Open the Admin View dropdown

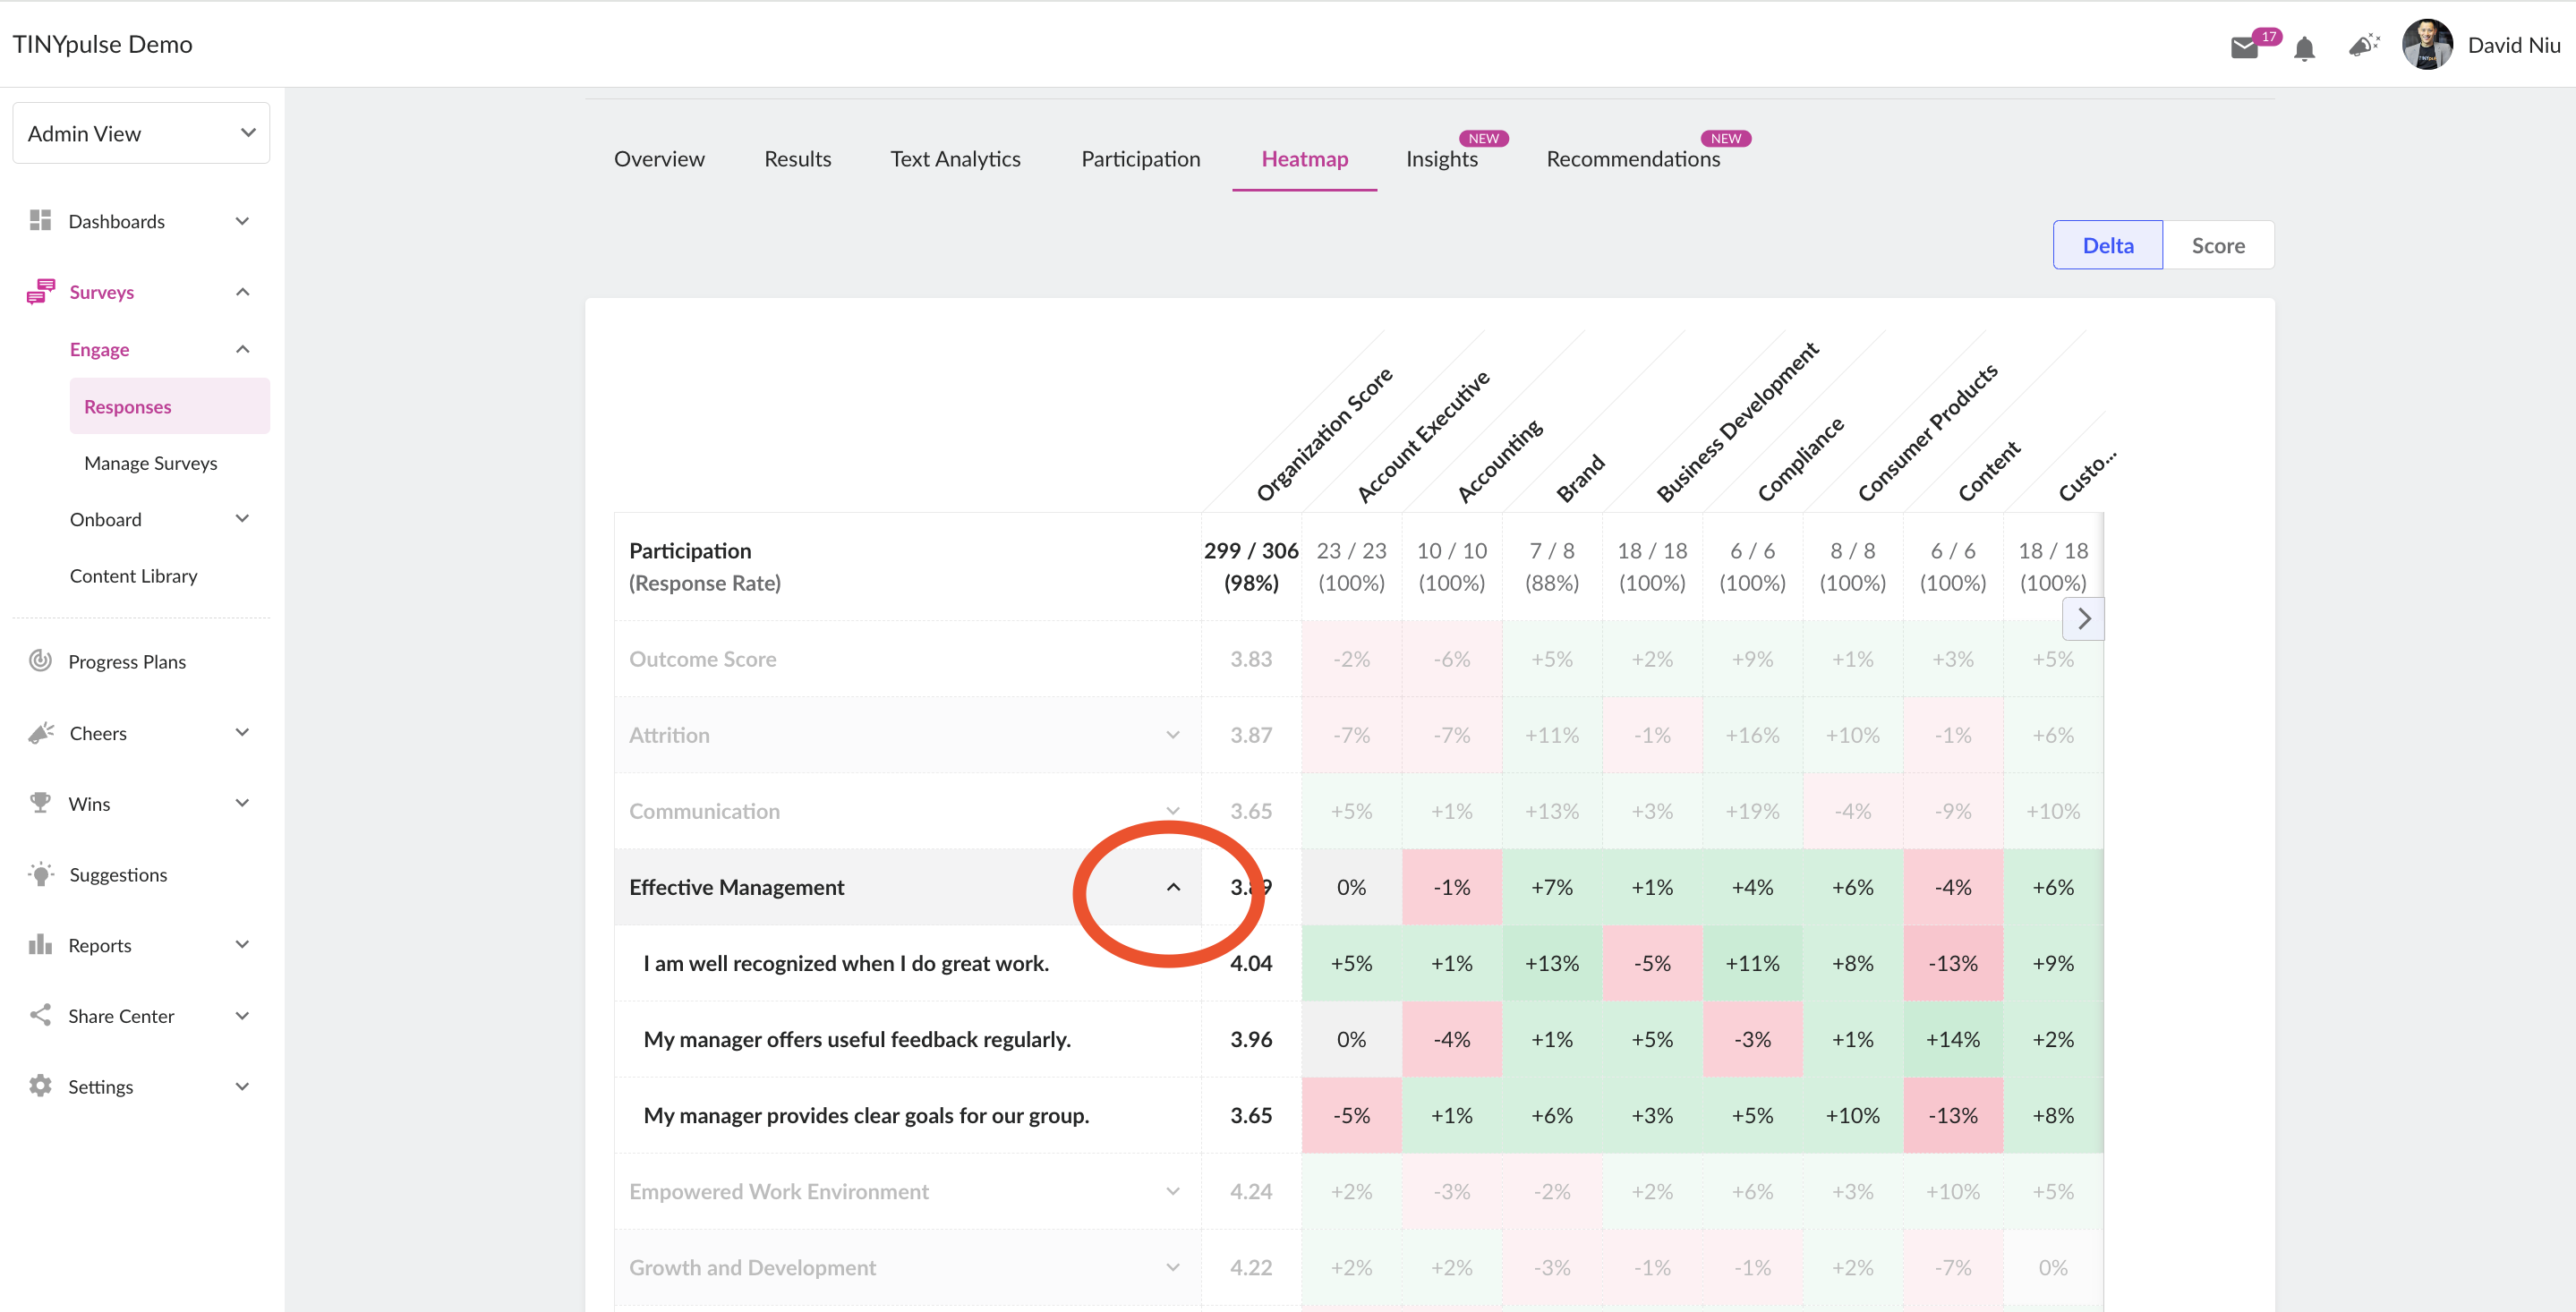pos(141,133)
